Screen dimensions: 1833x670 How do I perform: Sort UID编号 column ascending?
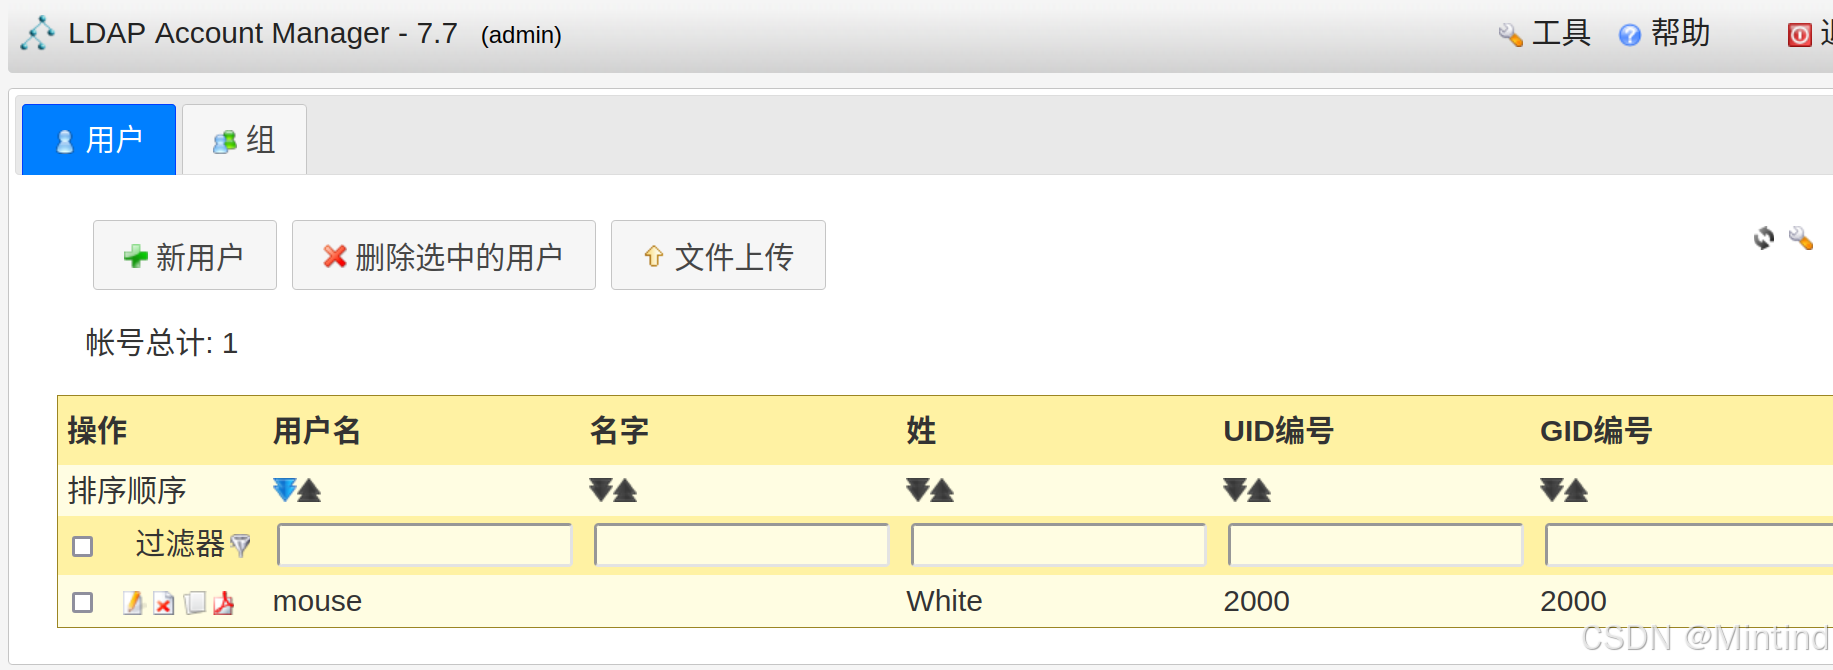[x=1260, y=490]
